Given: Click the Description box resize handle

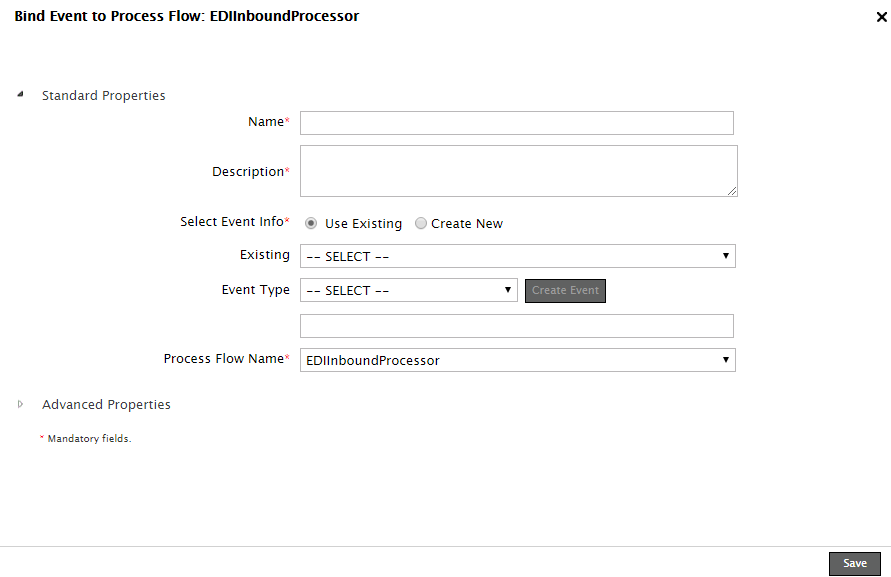Looking at the screenshot, I should 732,191.
